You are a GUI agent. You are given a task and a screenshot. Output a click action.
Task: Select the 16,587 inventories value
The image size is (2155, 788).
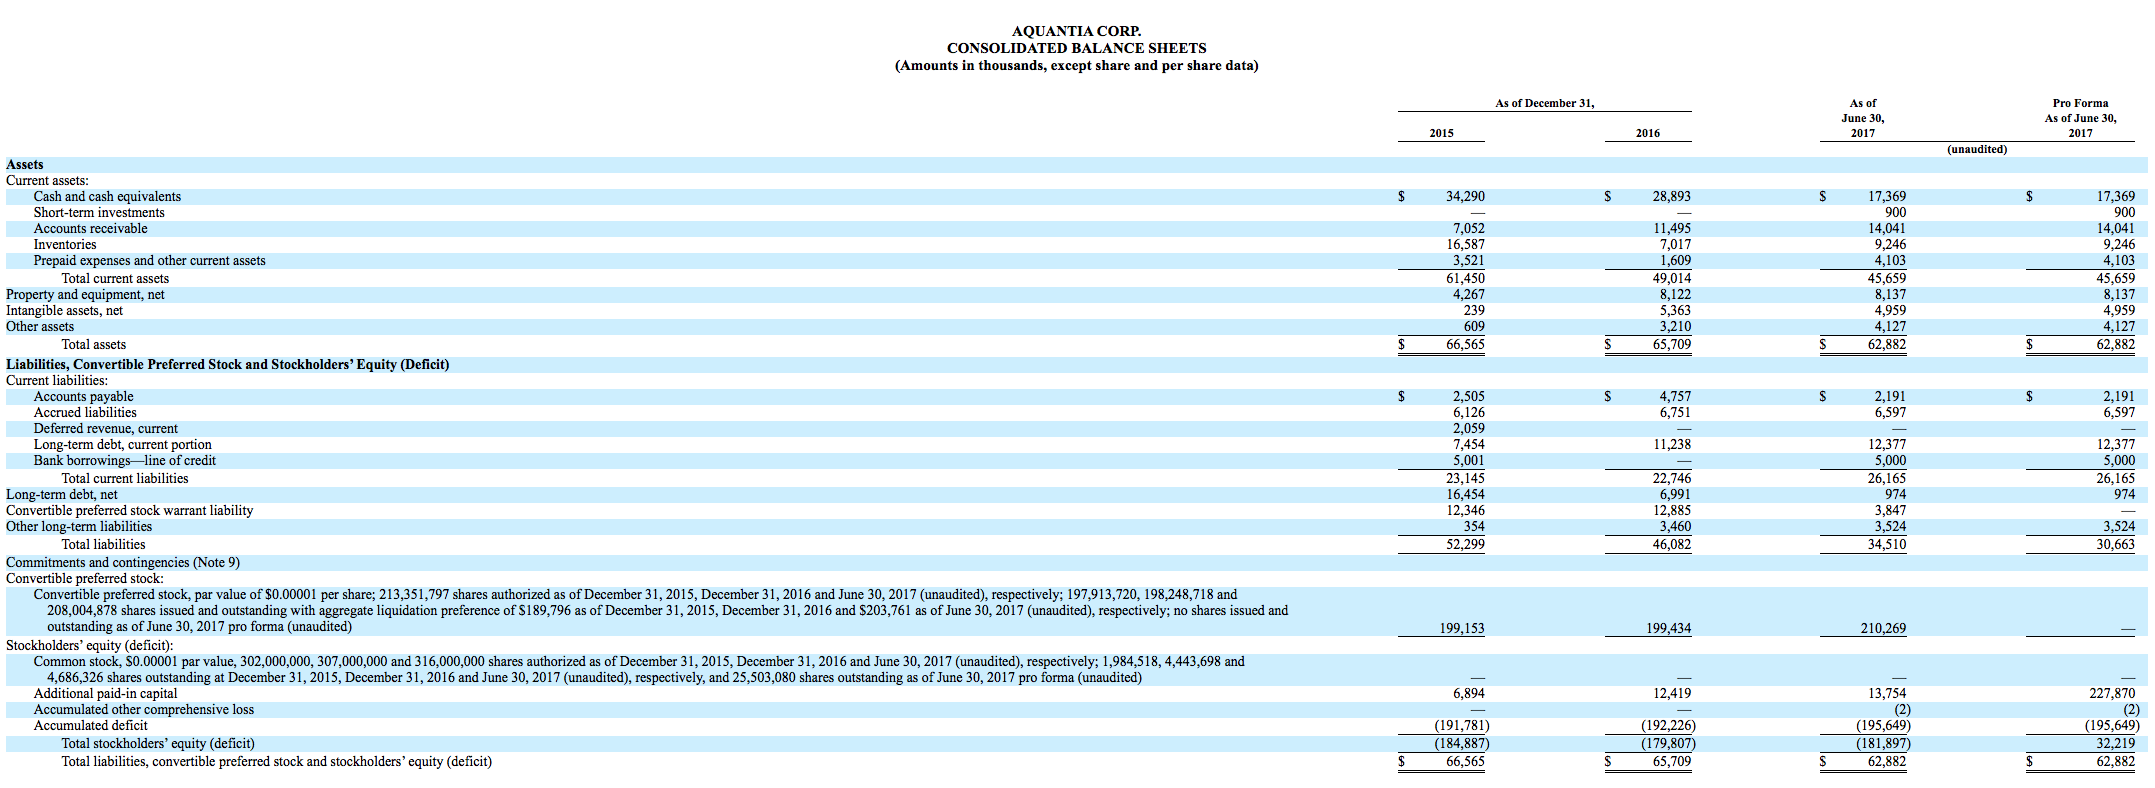tap(1466, 245)
